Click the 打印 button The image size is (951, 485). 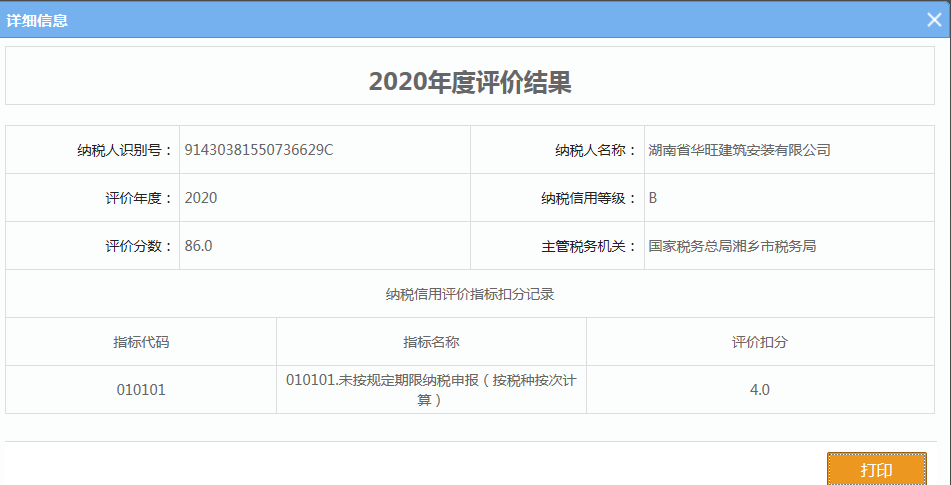(x=876, y=470)
